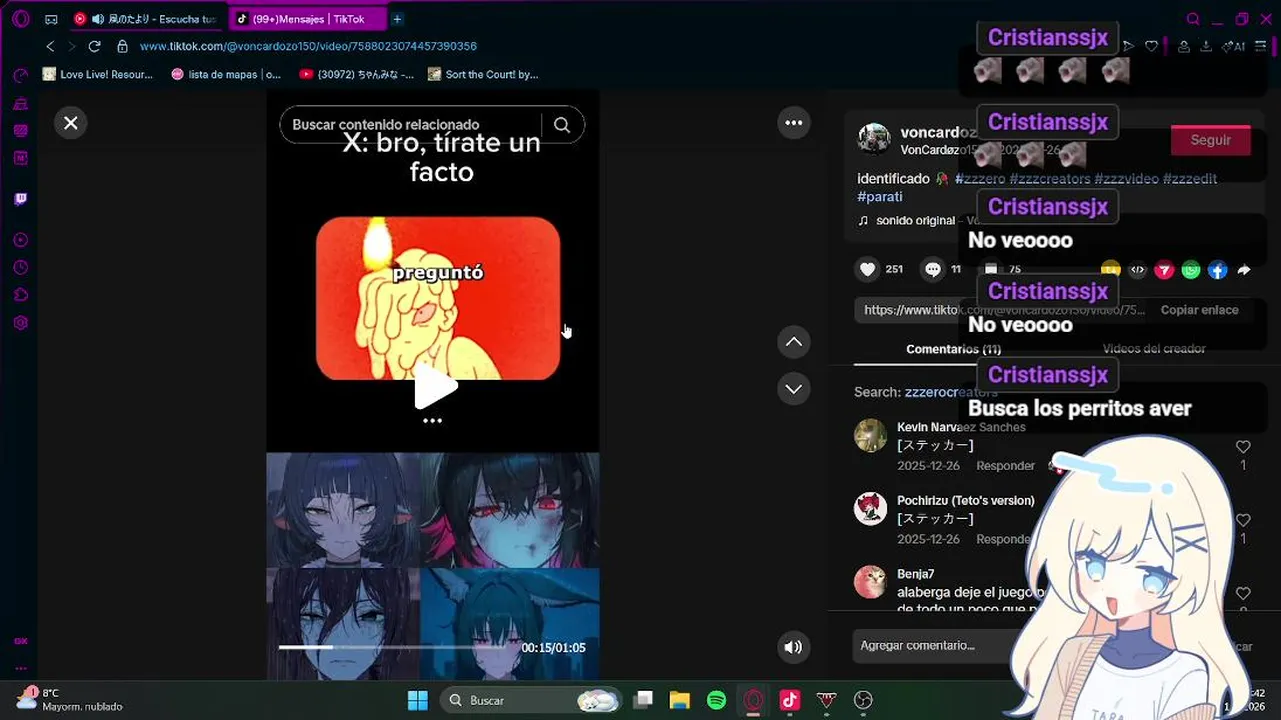This screenshot has width=1281, height=720.
Task: Open the browser search magnifier icon top right
Action: pyautogui.click(x=1193, y=19)
